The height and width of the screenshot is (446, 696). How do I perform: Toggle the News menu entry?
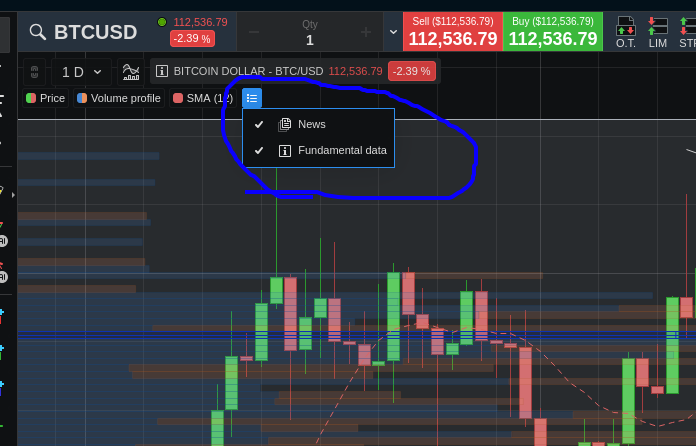318,124
